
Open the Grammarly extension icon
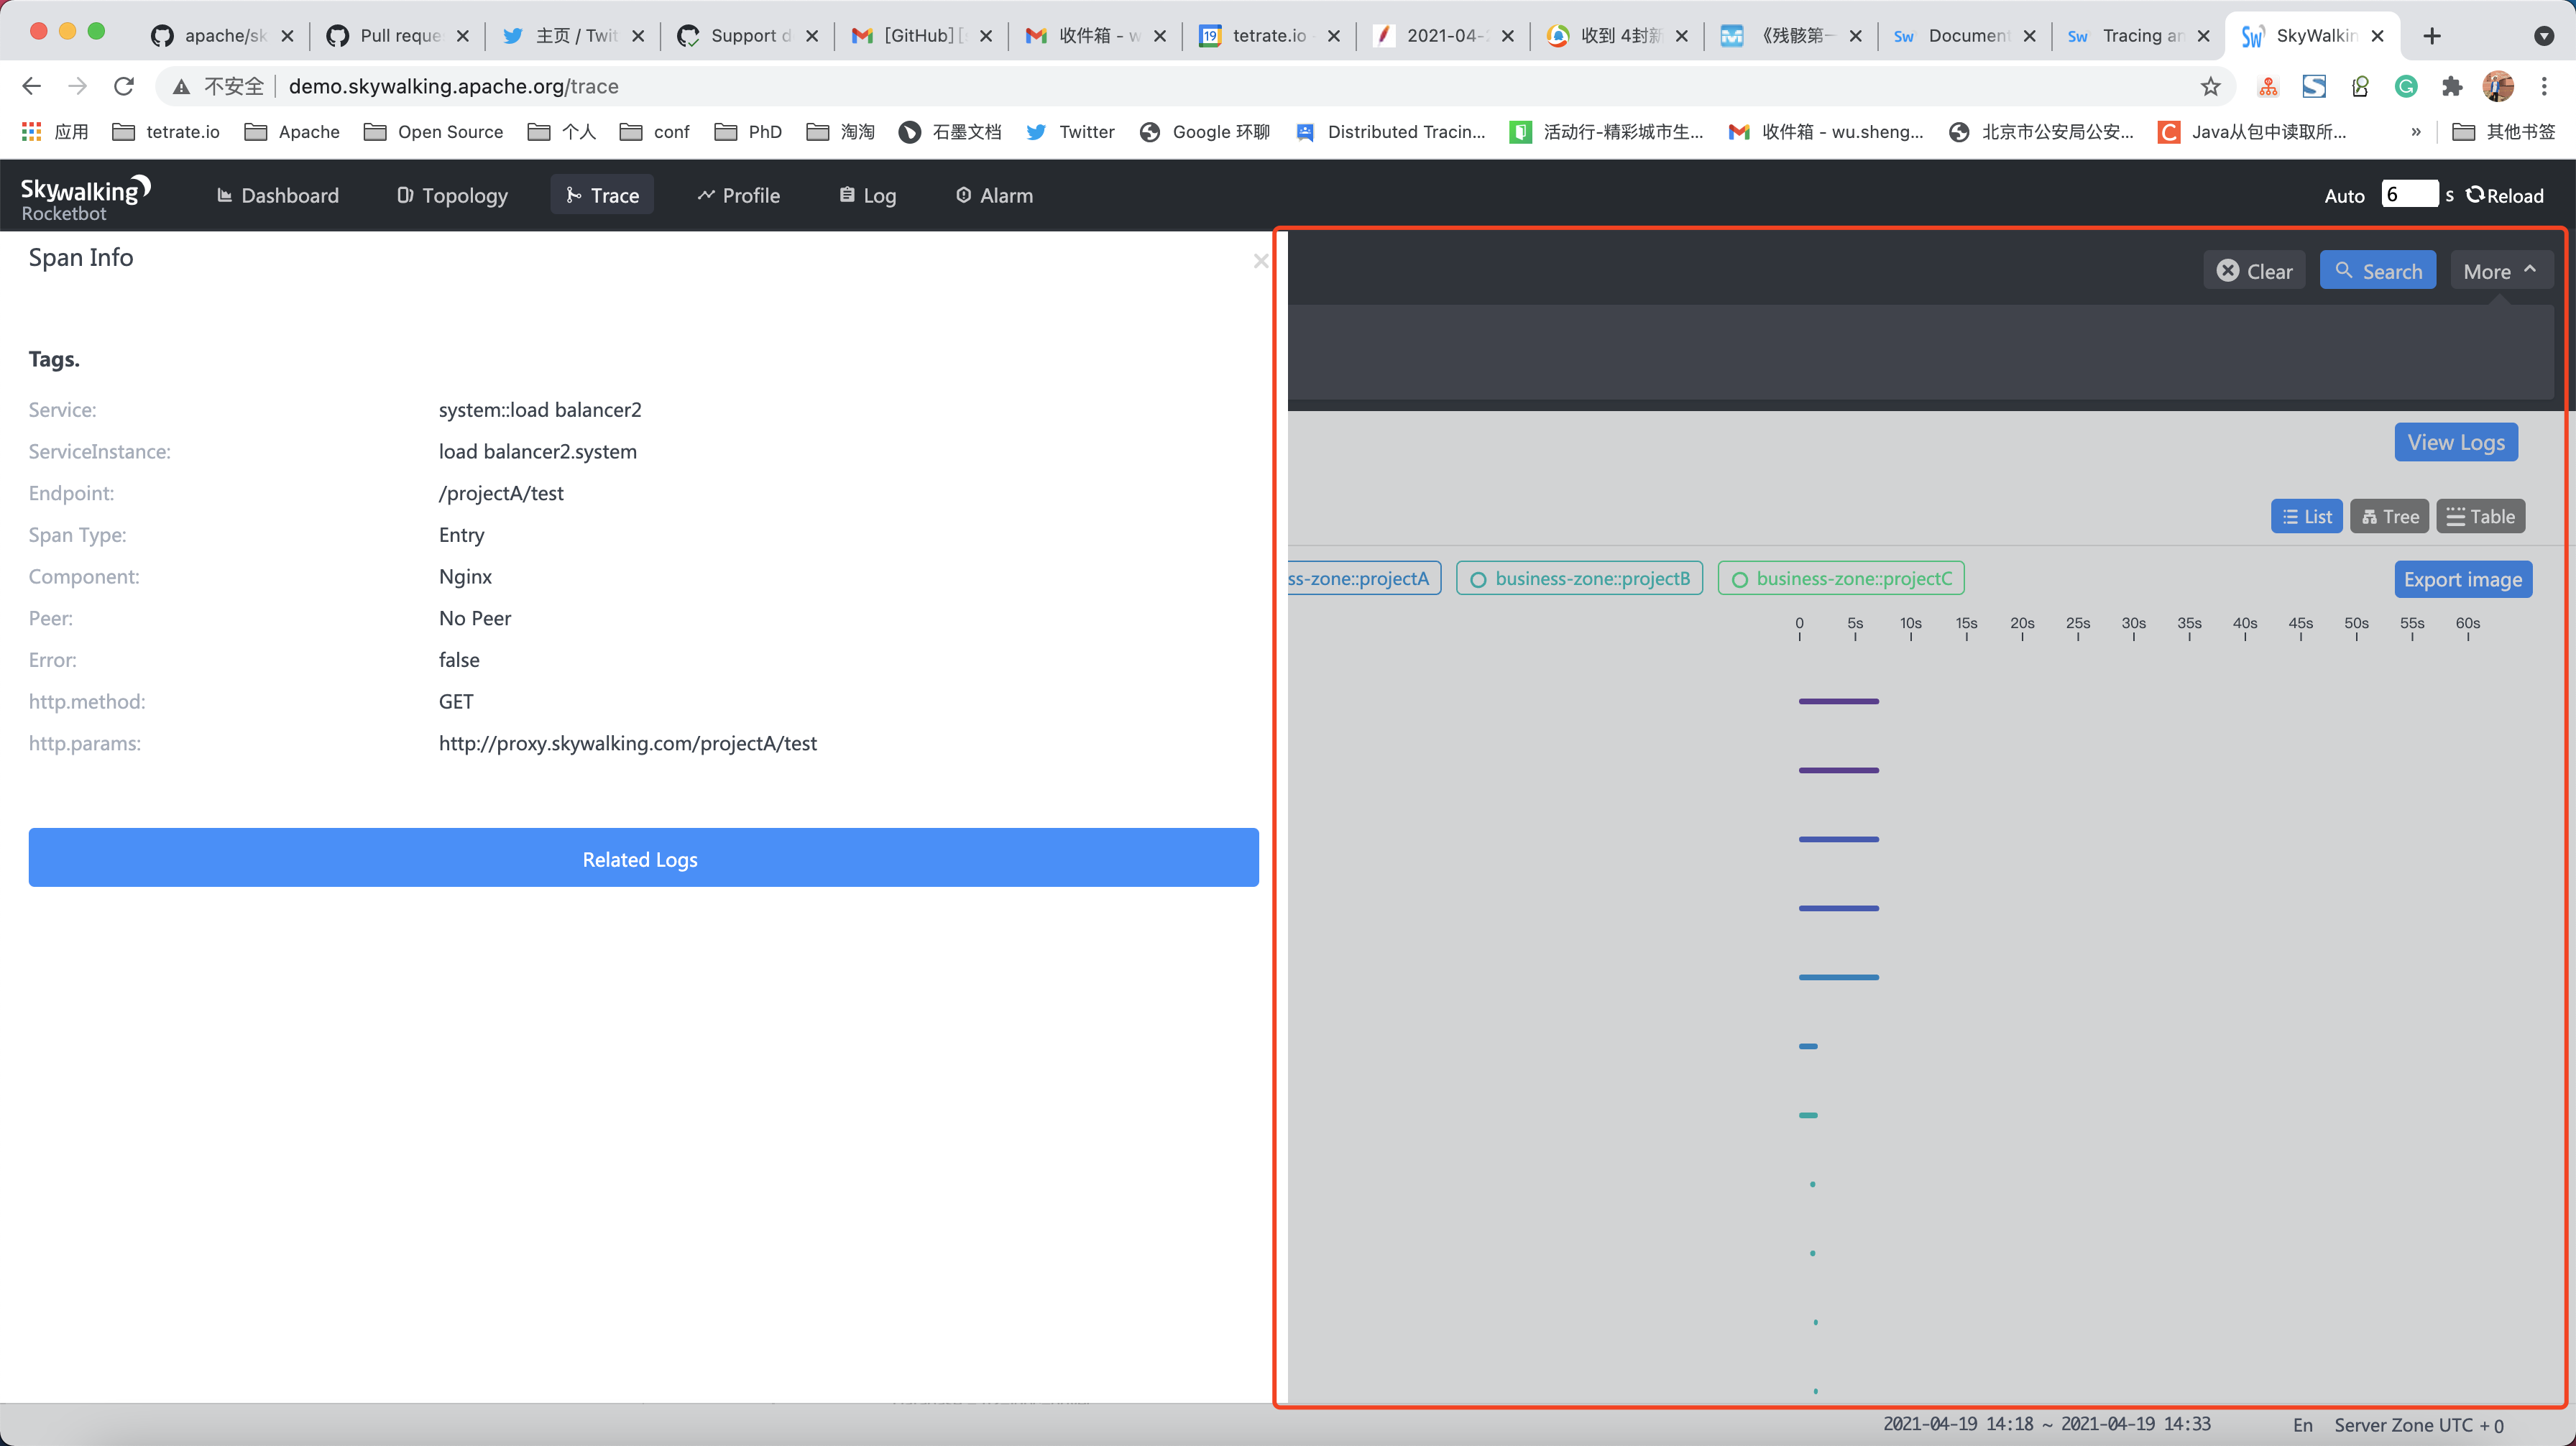[2405, 87]
